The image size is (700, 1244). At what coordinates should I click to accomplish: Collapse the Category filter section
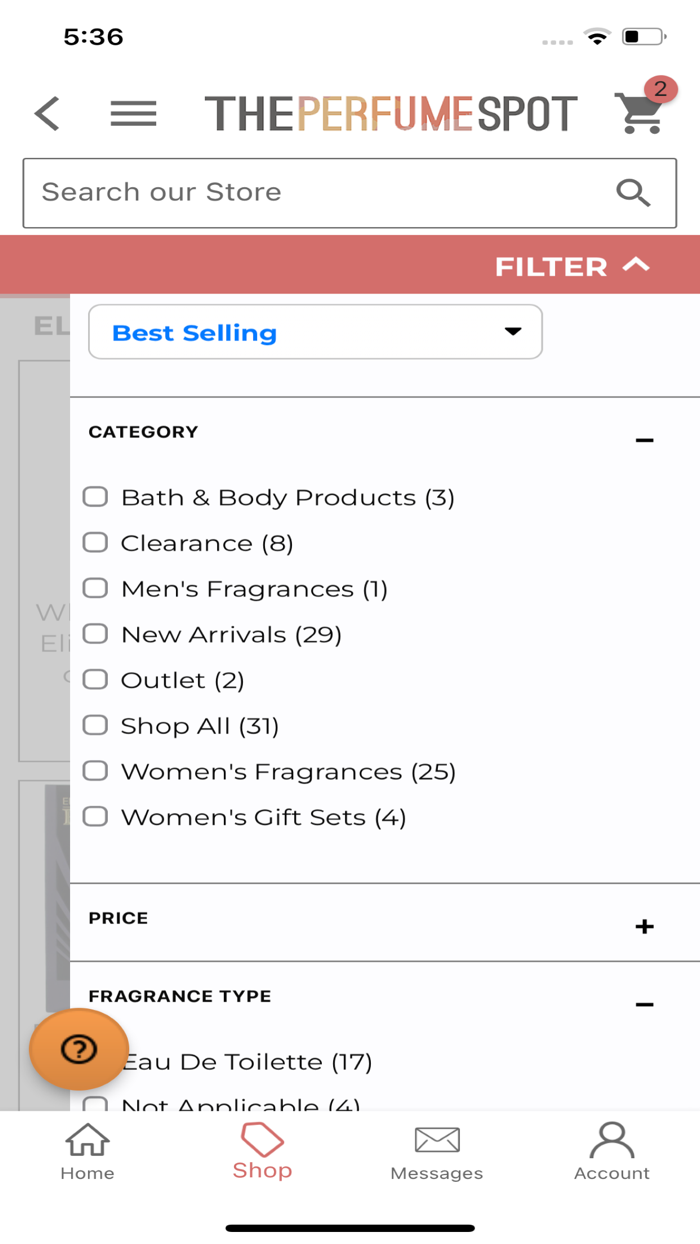tap(644, 438)
